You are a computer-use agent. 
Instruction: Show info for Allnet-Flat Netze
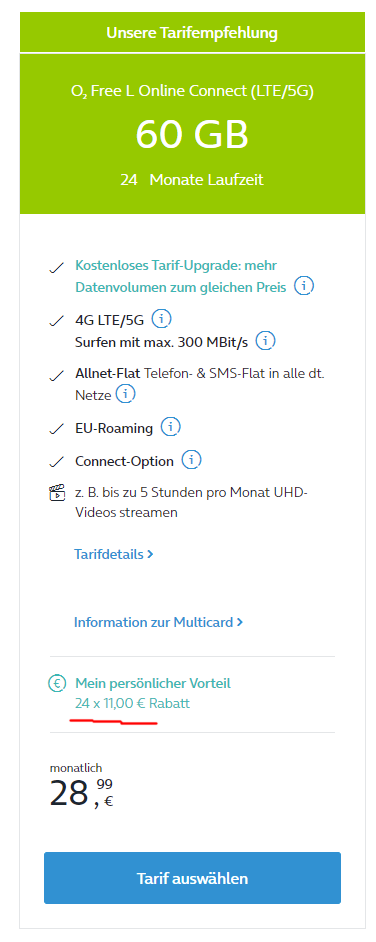coord(126,395)
